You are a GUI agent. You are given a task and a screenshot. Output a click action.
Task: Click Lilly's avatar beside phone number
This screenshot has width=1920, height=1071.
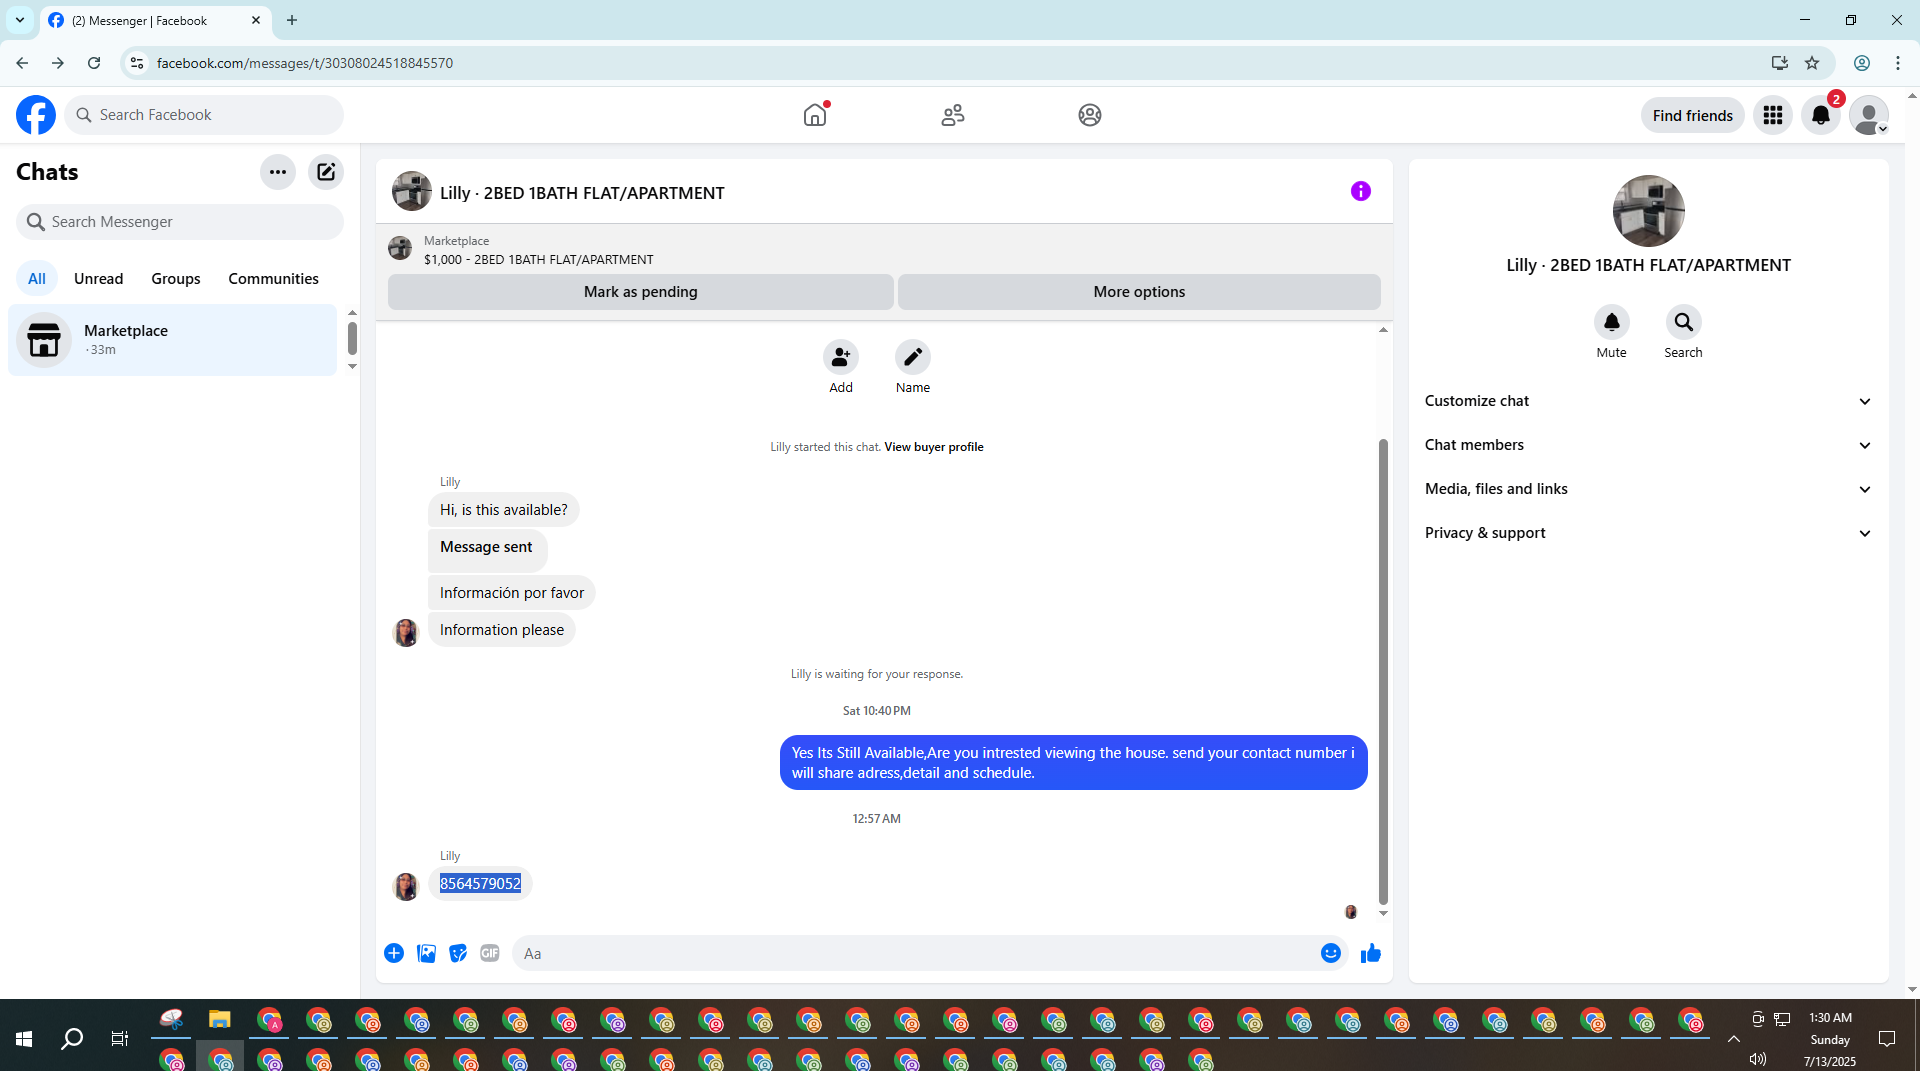[x=406, y=887]
